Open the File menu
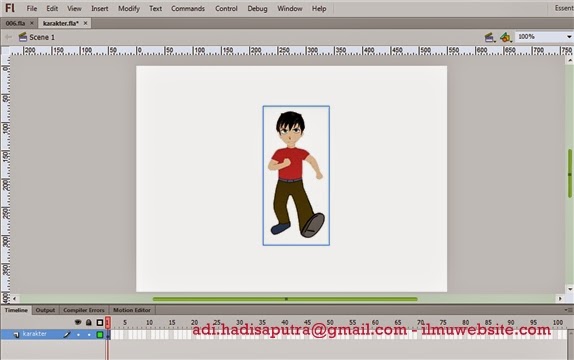The height and width of the screenshot is (360, 574). [x=32, y=8]
